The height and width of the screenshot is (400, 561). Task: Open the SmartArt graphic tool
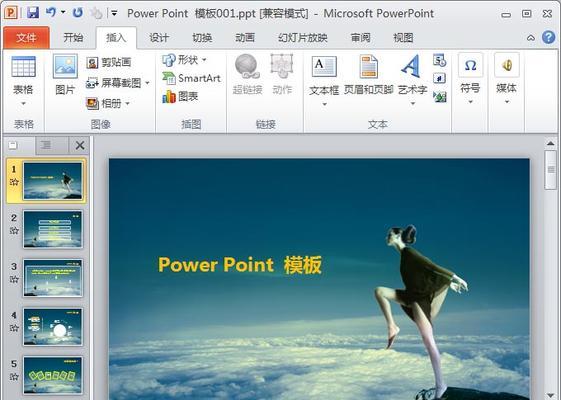point(191,78)
